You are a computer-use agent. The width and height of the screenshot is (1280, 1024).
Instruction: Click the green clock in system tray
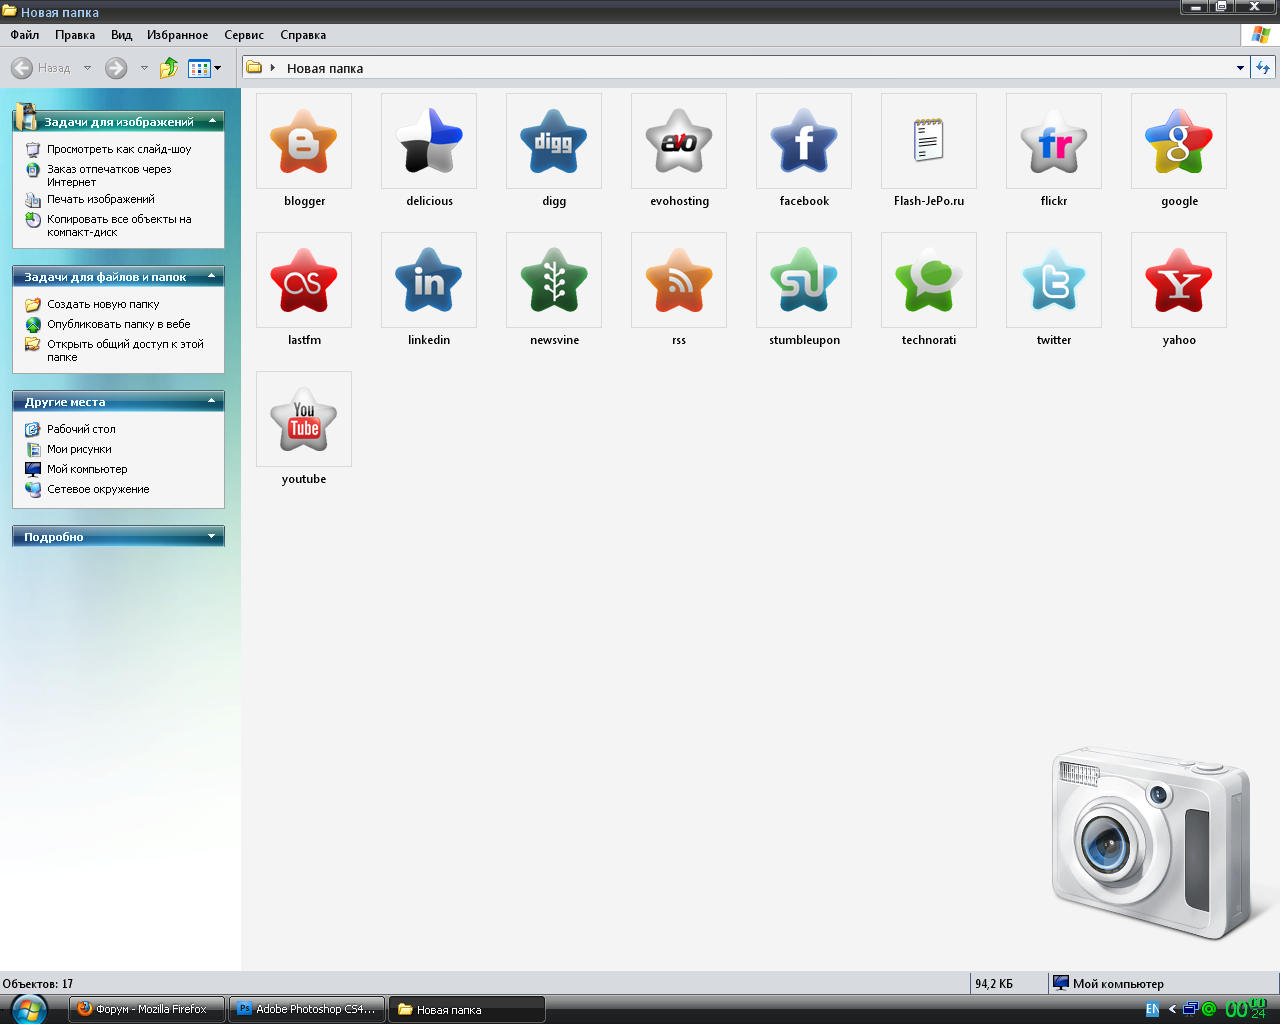click(1246, 1009)
